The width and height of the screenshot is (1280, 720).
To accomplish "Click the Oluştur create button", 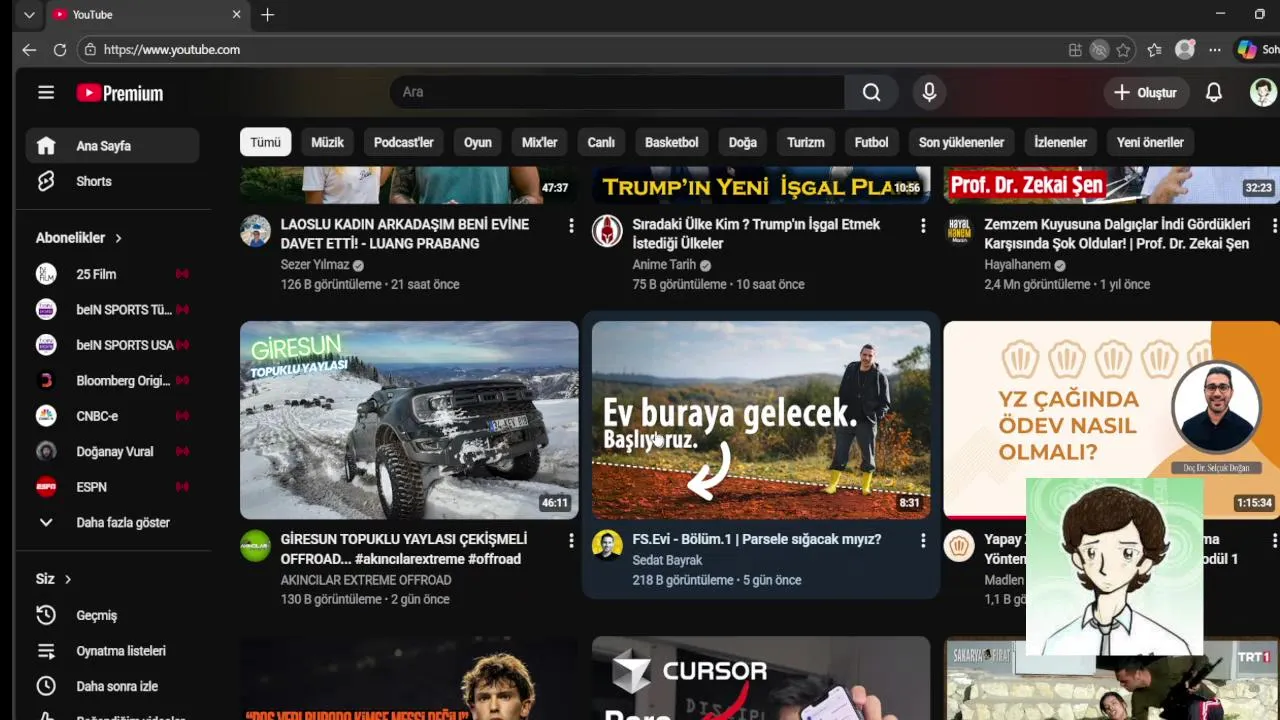I will click(x=1145, y=92).
